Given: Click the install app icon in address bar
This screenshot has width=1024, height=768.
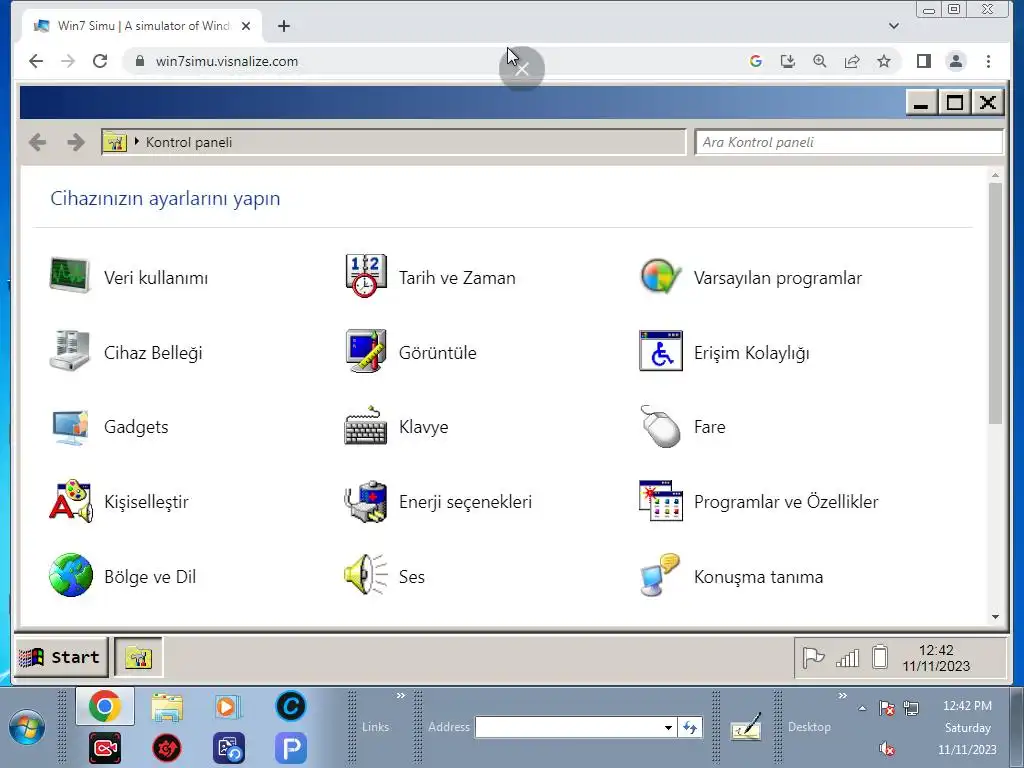Looking at the screenshot, I should (x=788, y=61).
